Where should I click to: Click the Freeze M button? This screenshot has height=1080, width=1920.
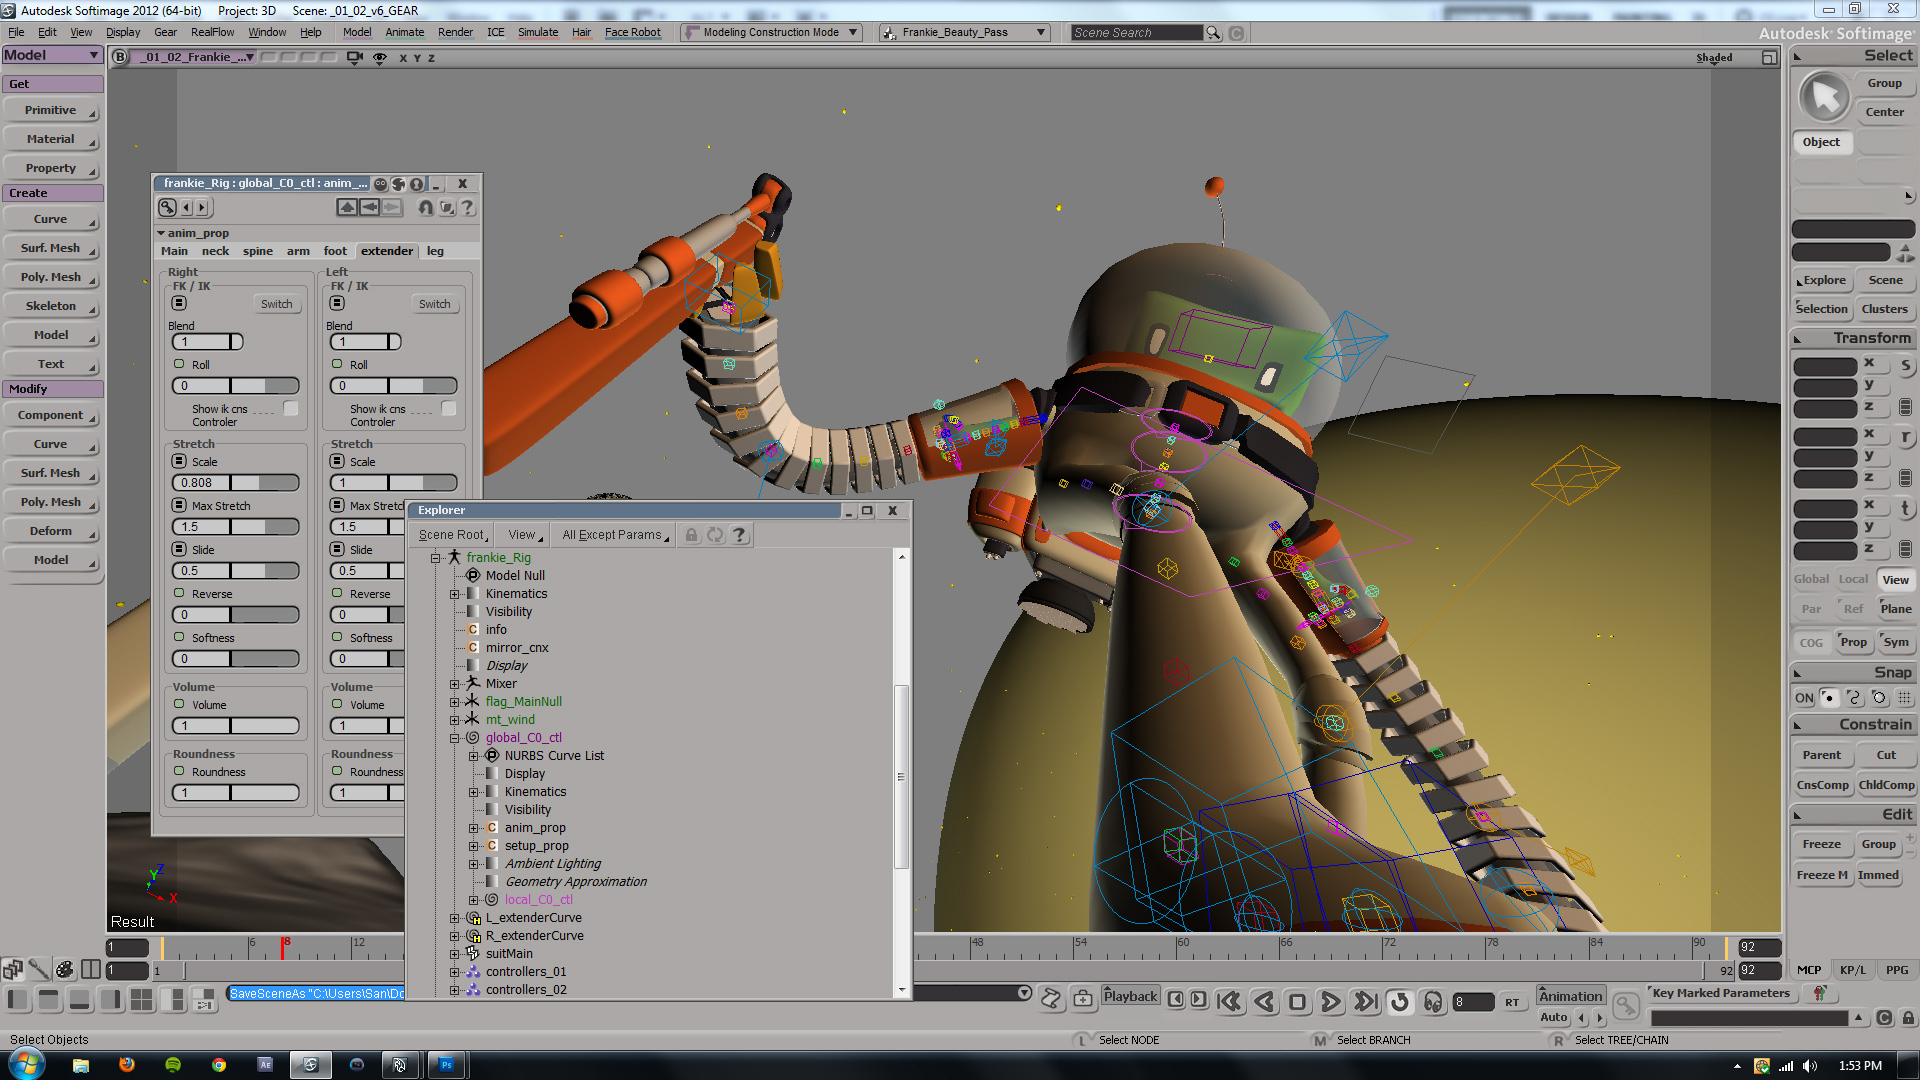coord(1822,875)
